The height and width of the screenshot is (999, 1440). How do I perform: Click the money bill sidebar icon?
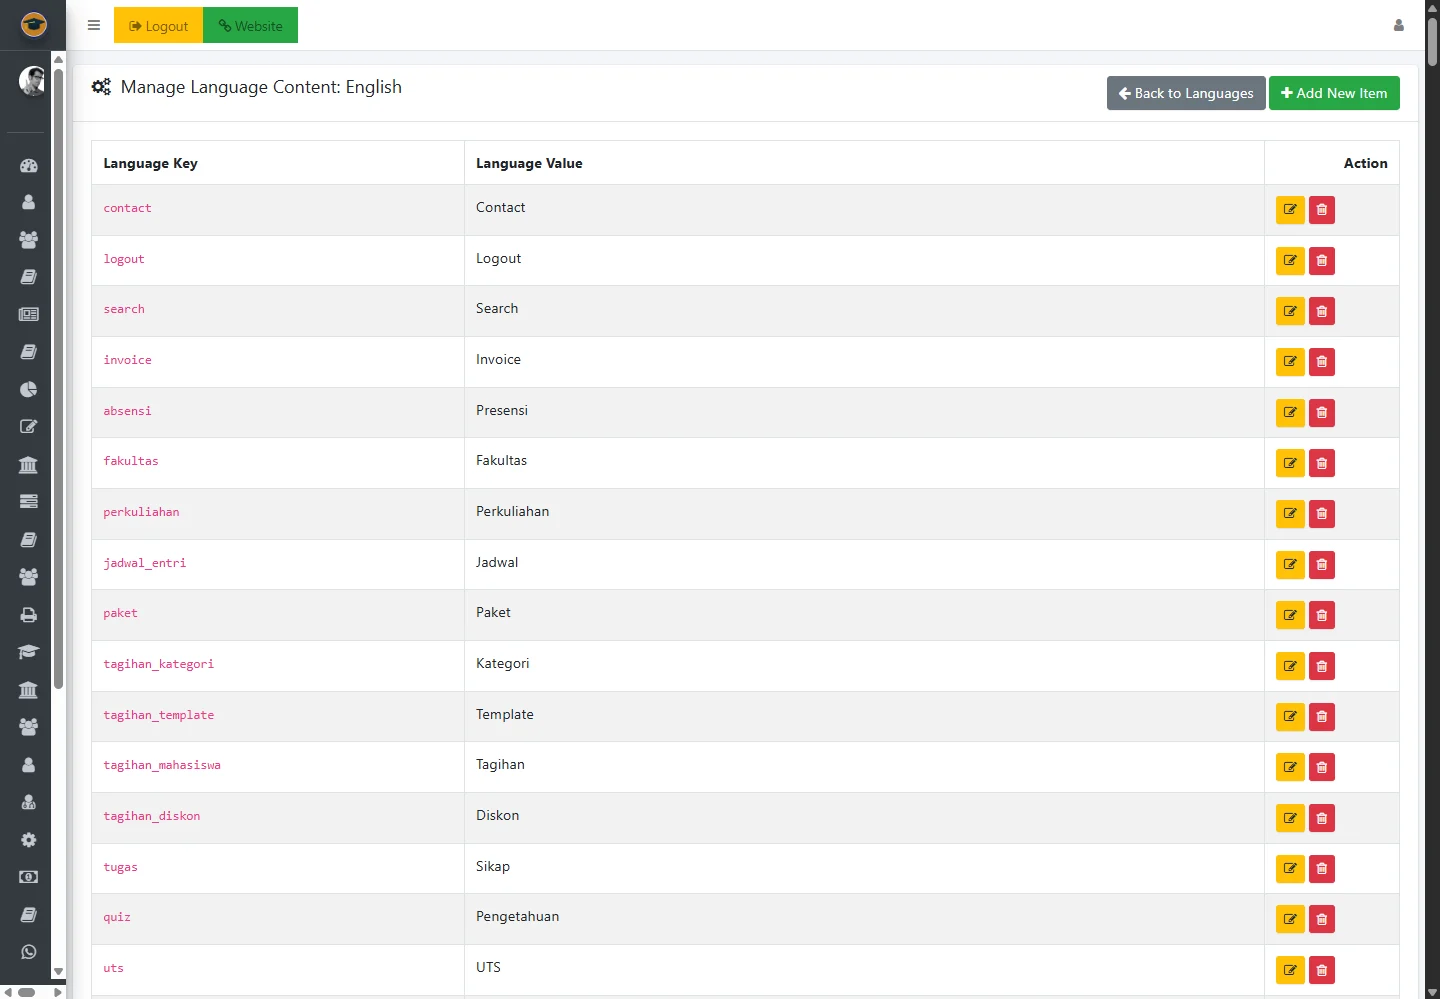click(x=28, y=877)
